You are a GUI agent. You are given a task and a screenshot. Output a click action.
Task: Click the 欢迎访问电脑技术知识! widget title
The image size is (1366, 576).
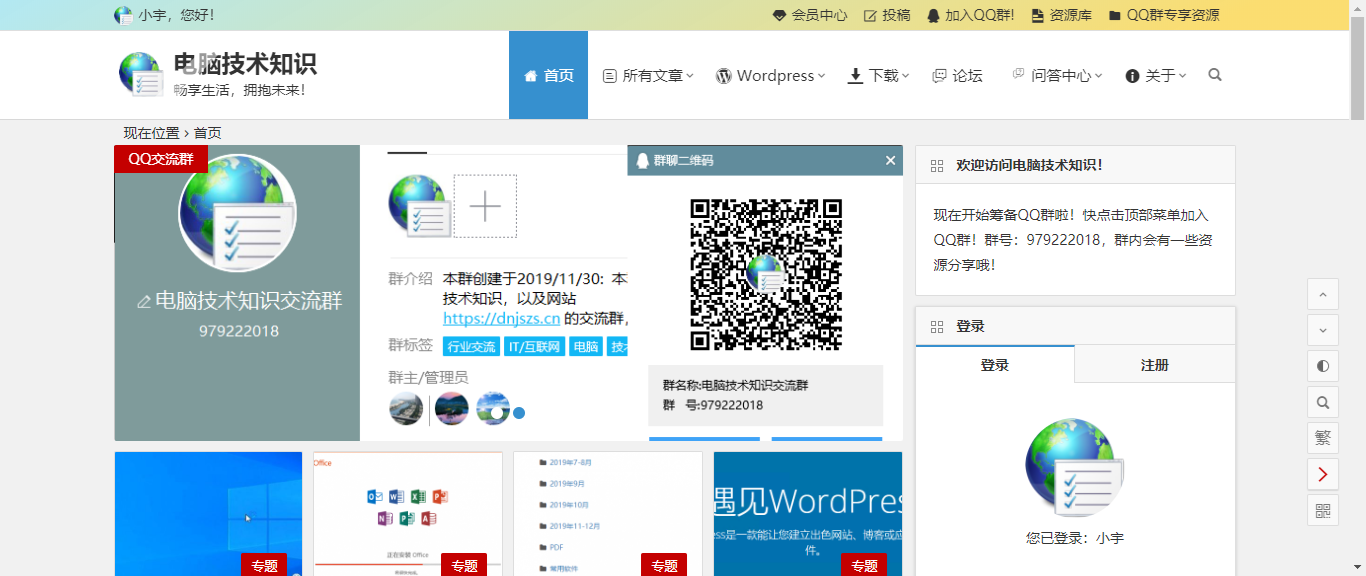[x=1029, y=165]
